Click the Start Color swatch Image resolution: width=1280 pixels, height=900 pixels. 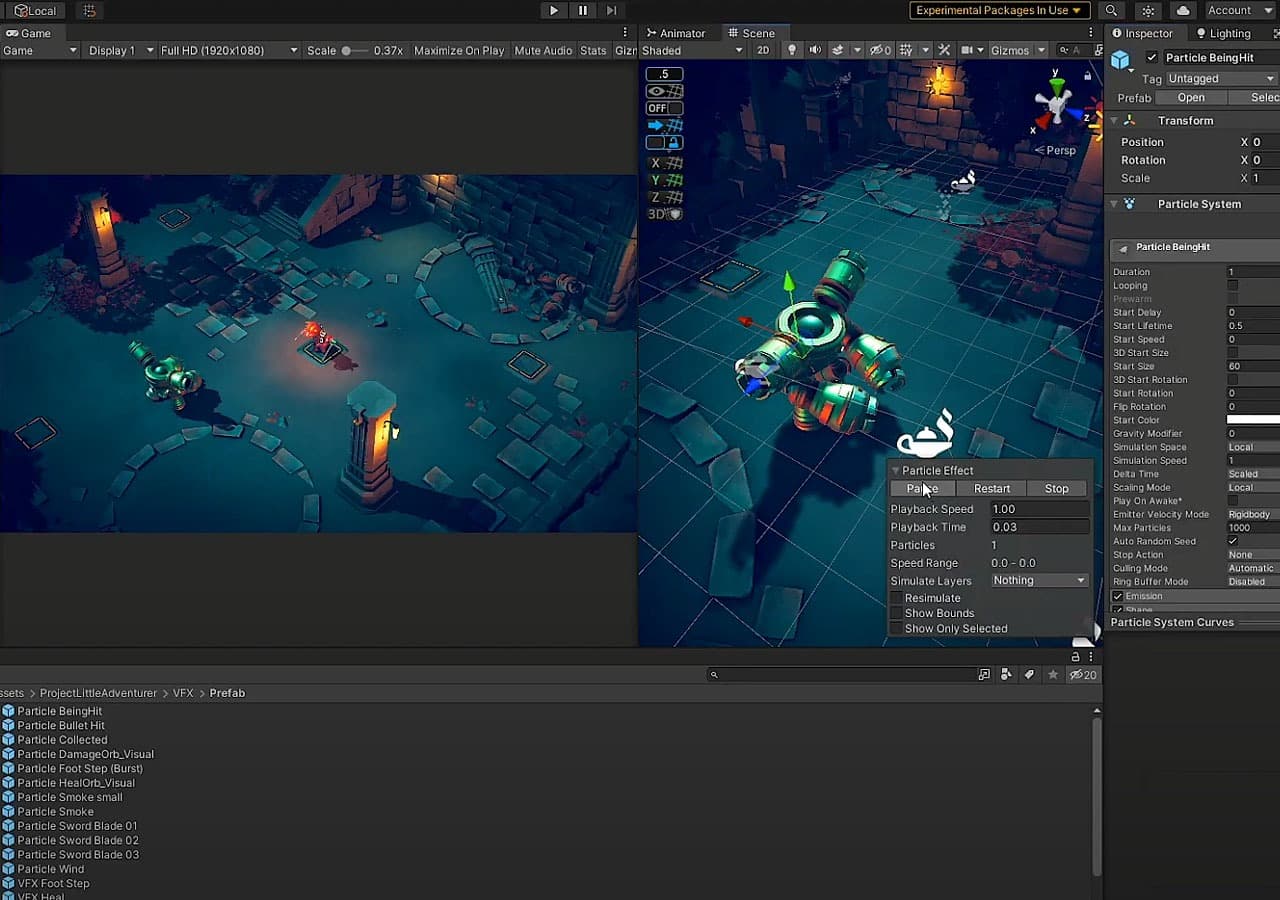coord(1253,420)
